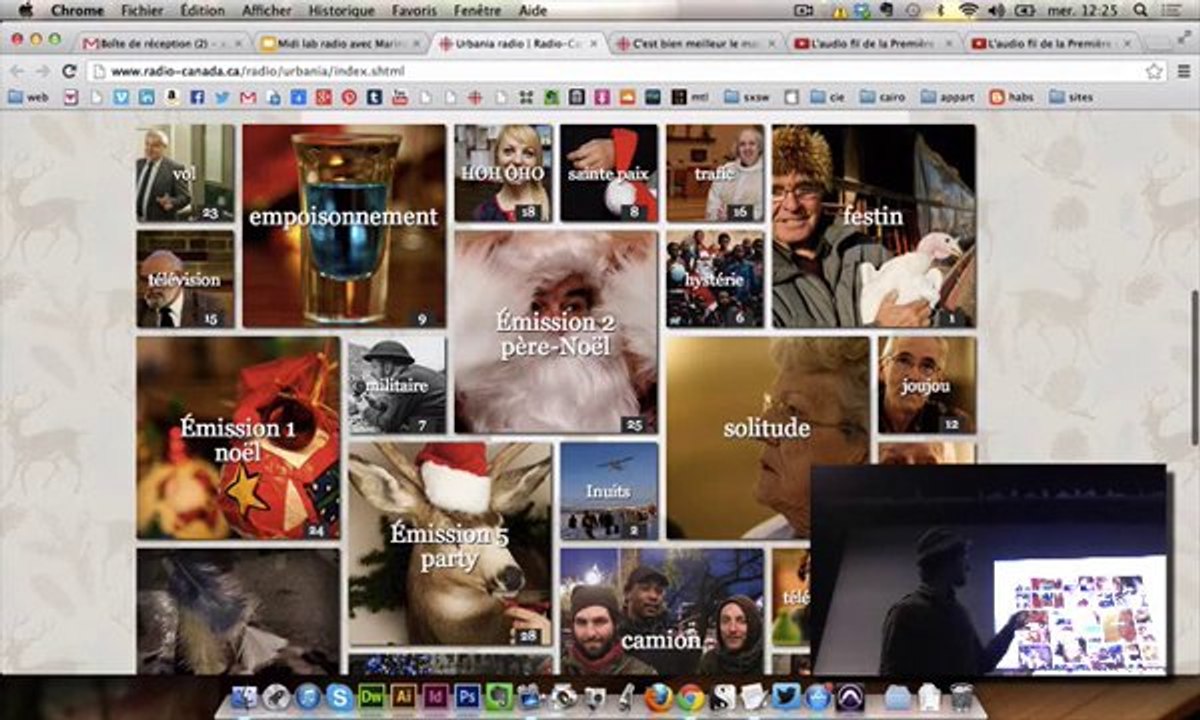1200x720 pixels.
Task: Open the HOH OHO tile
Action: tap(503, 173)
